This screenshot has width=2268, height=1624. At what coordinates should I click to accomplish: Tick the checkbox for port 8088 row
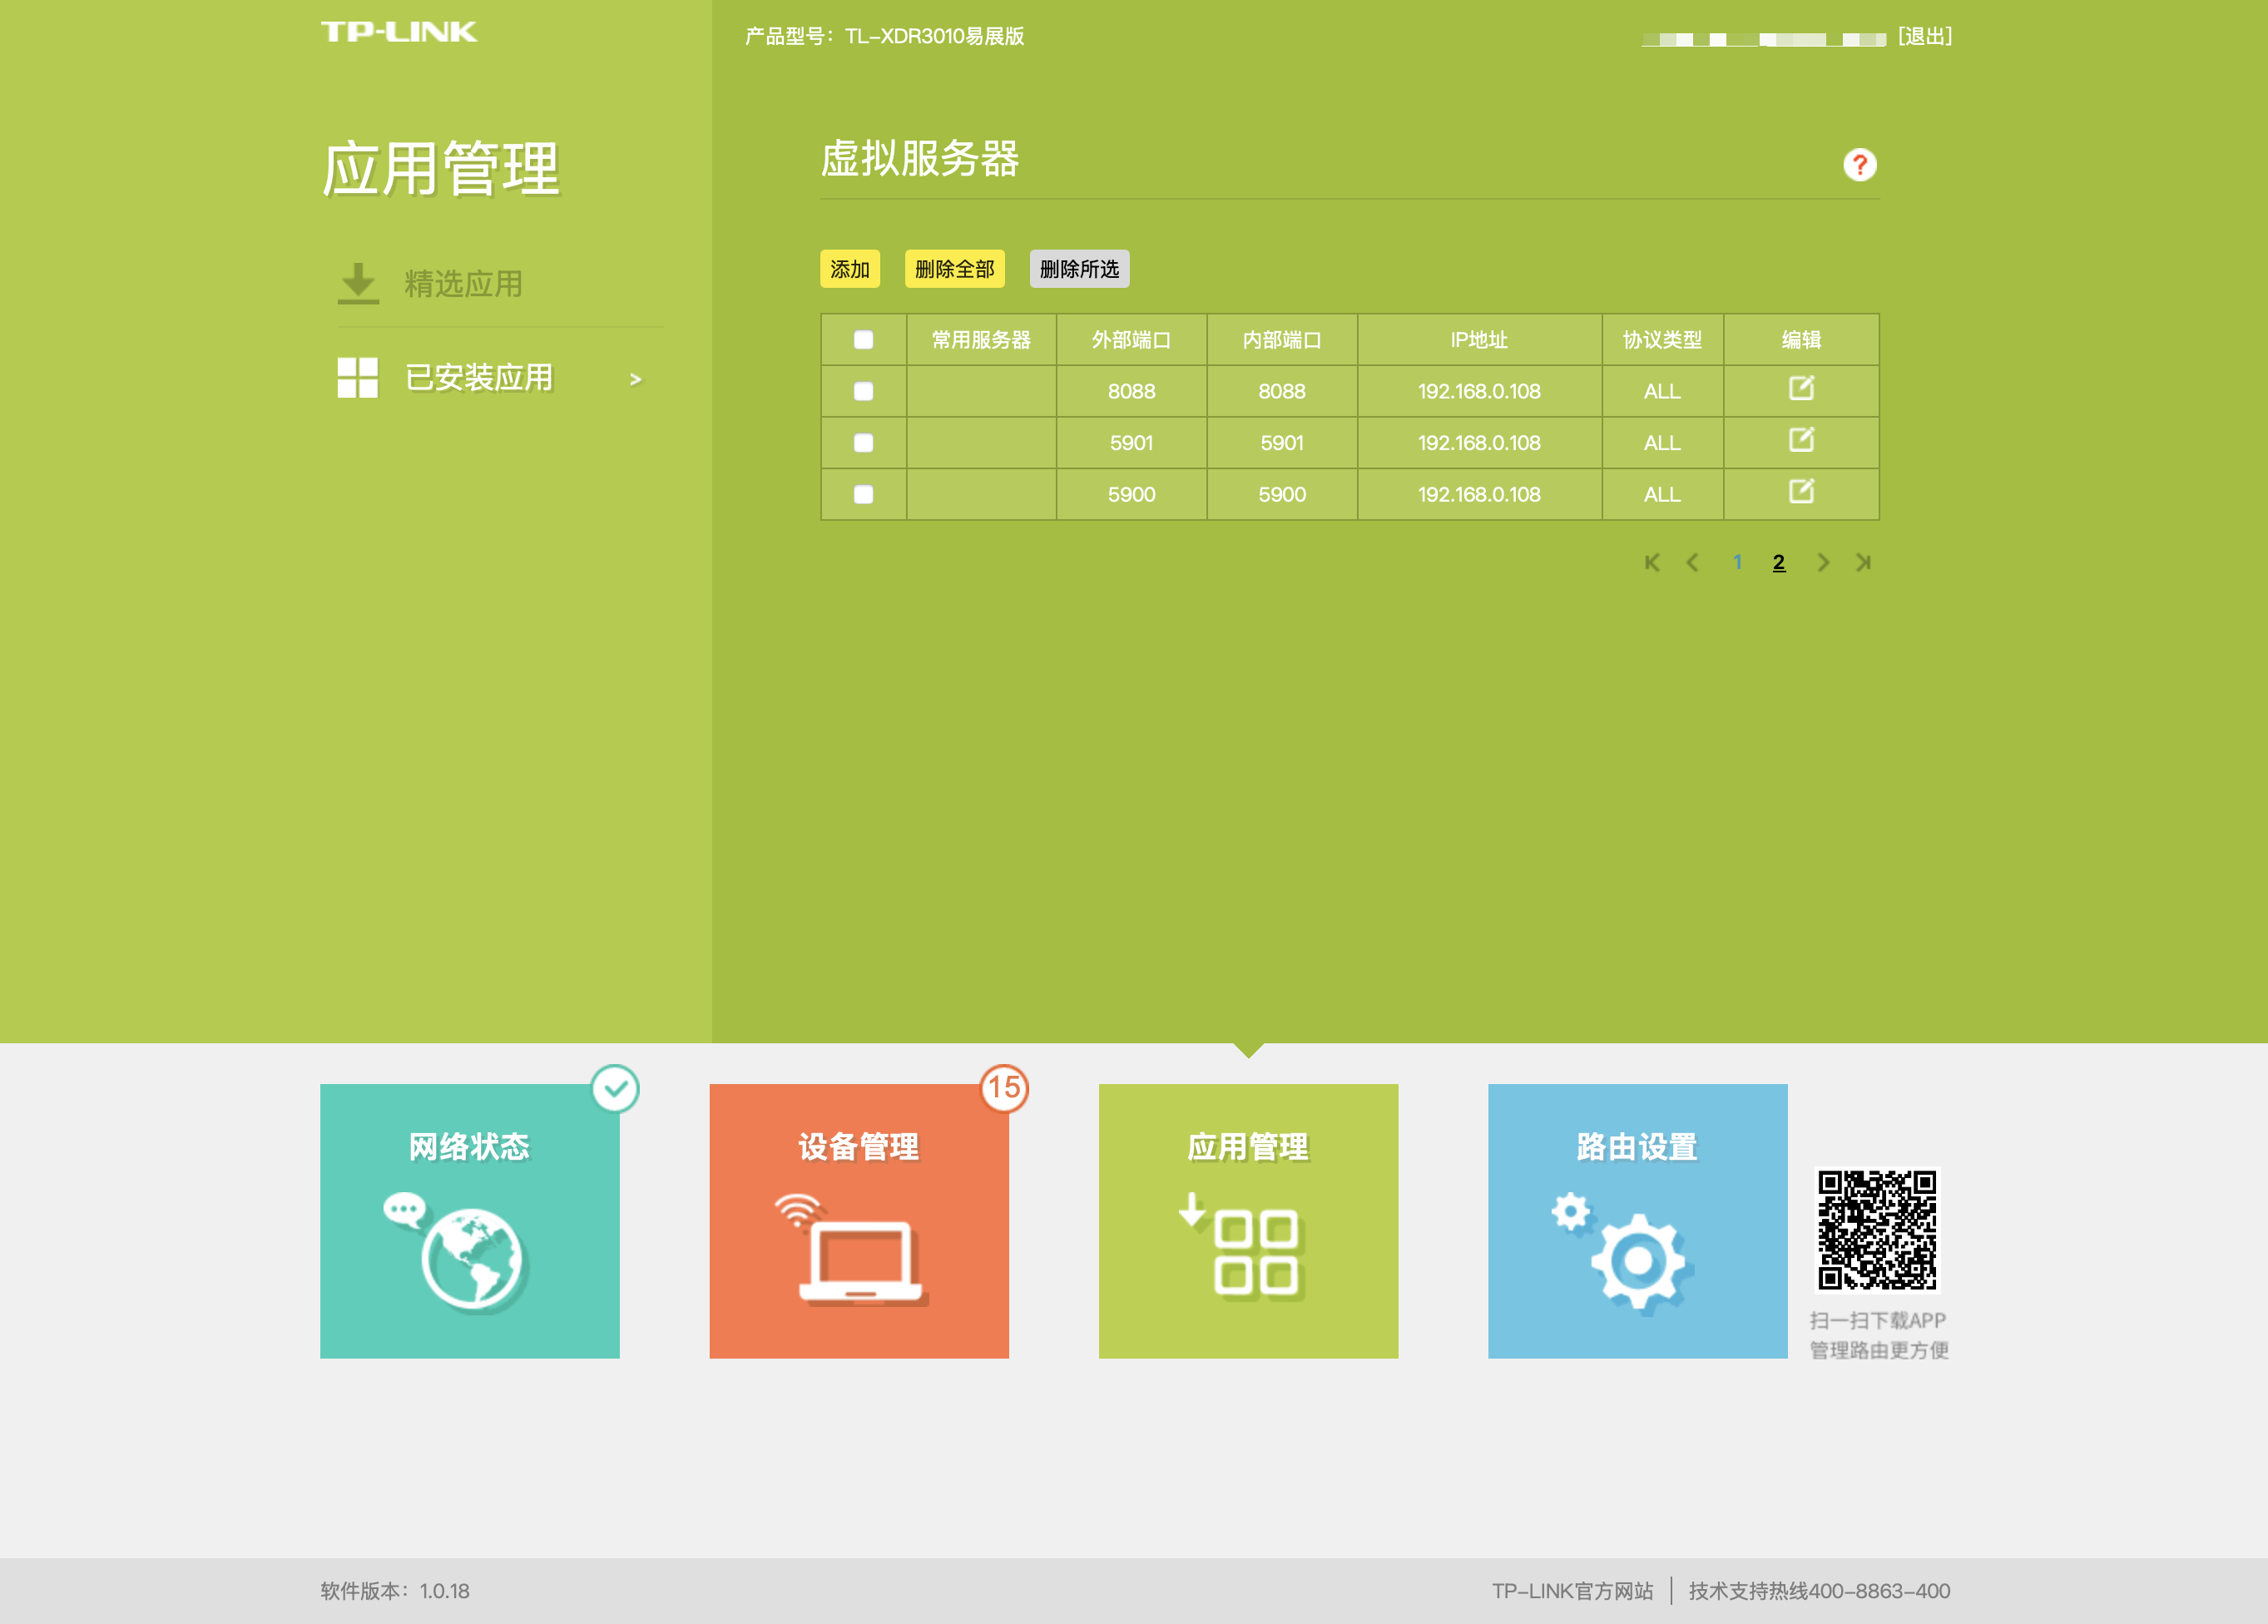pos(863,392)
